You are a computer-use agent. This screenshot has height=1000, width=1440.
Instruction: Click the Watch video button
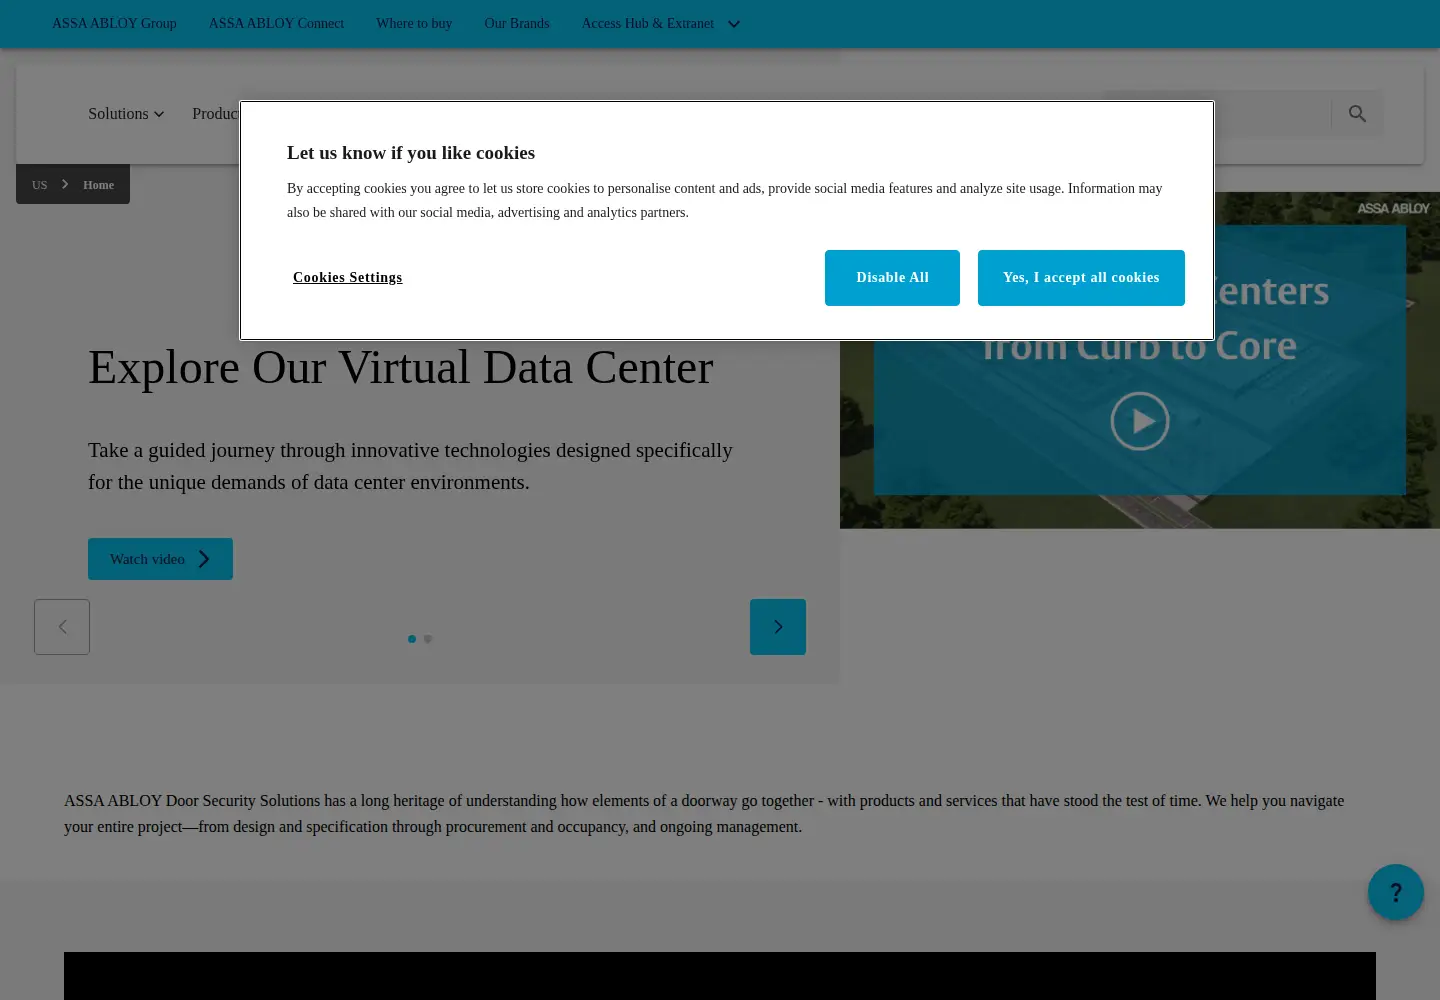click(160, 559)
